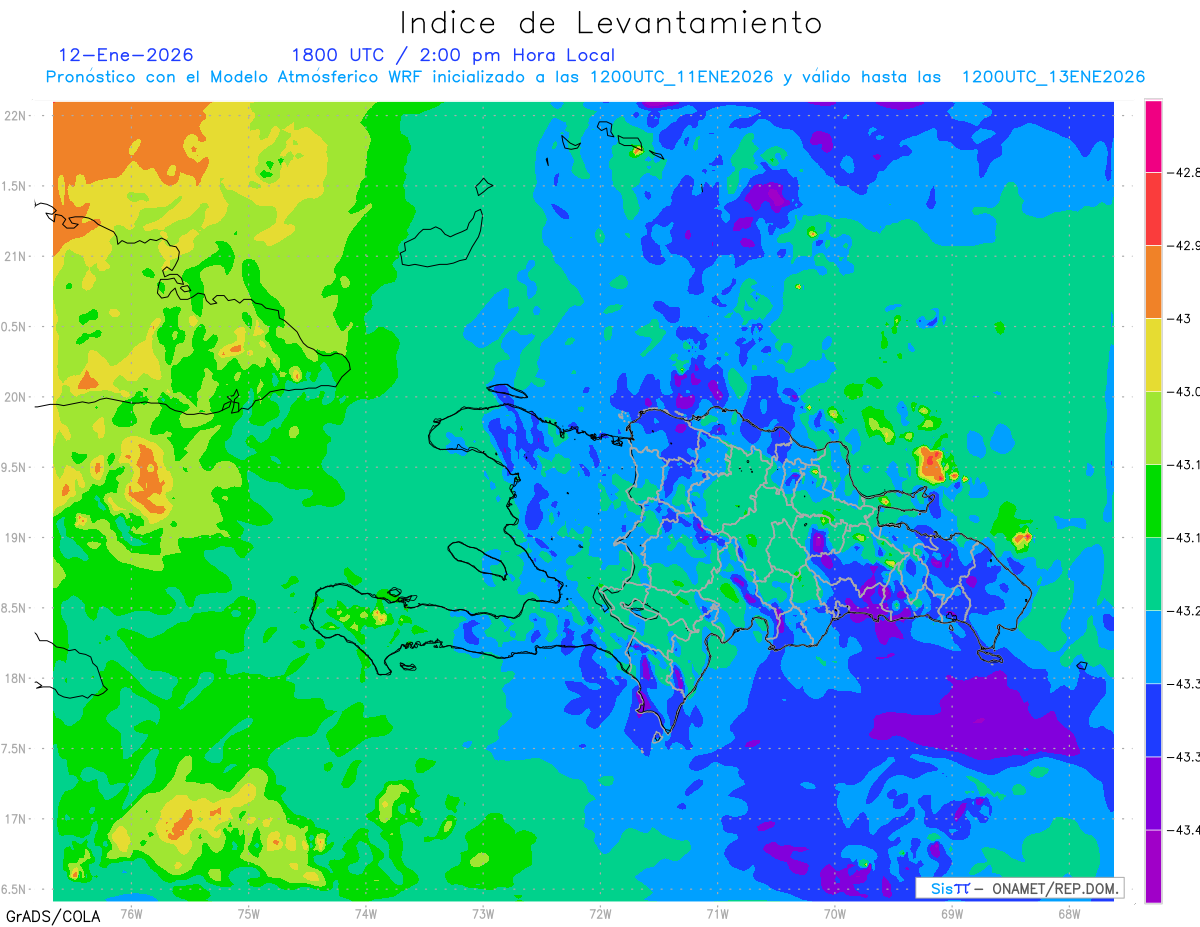Click the '1800 UTC / 2:00 pm Hora Local' label
The image size is (1200, 927).
tap(453, 55)
